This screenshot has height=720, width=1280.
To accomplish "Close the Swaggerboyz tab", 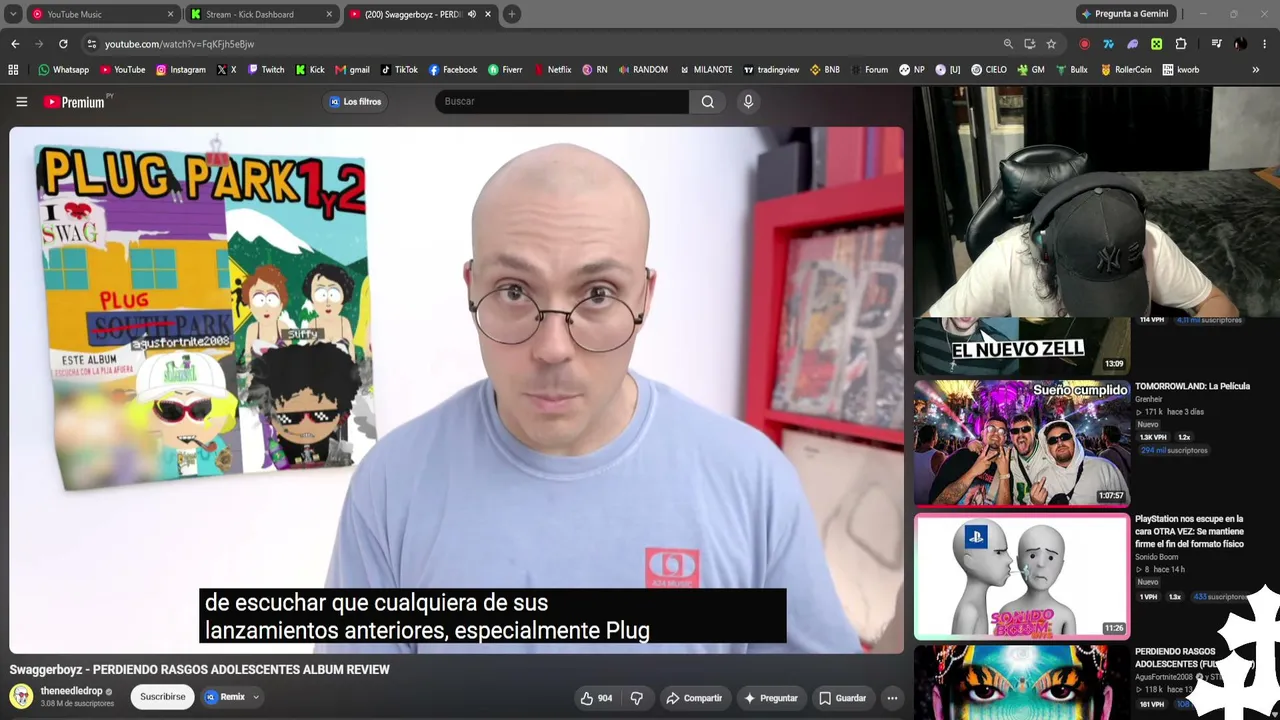I will tap(488, 14).
